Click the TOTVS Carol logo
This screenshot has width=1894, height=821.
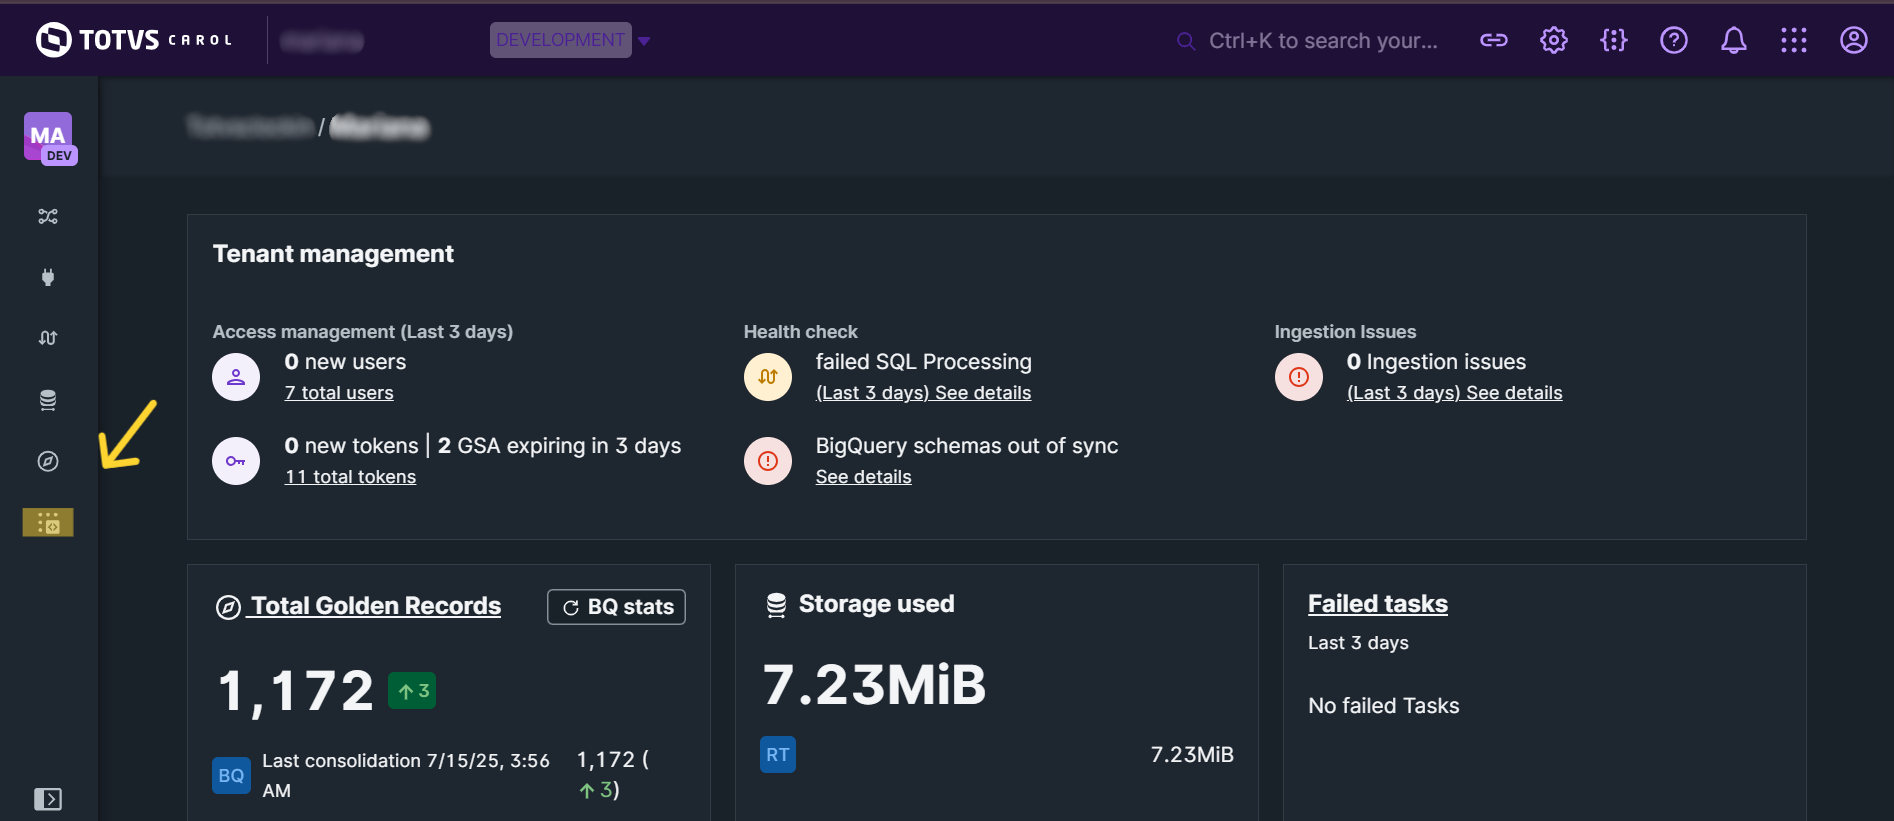(x=134, y=40)
